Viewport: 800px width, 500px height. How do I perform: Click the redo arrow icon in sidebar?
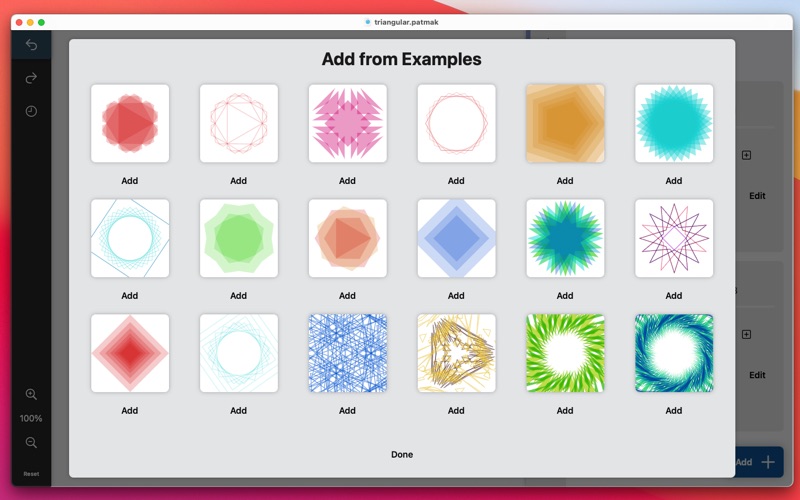pyautogui.click(x=31, y=78)
